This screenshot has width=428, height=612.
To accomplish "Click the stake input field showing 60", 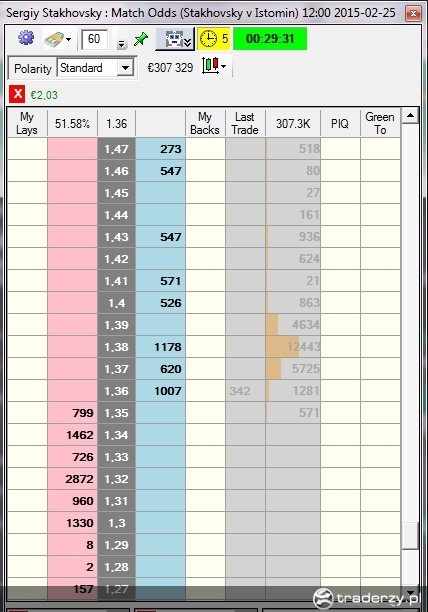I will (94, 39).
